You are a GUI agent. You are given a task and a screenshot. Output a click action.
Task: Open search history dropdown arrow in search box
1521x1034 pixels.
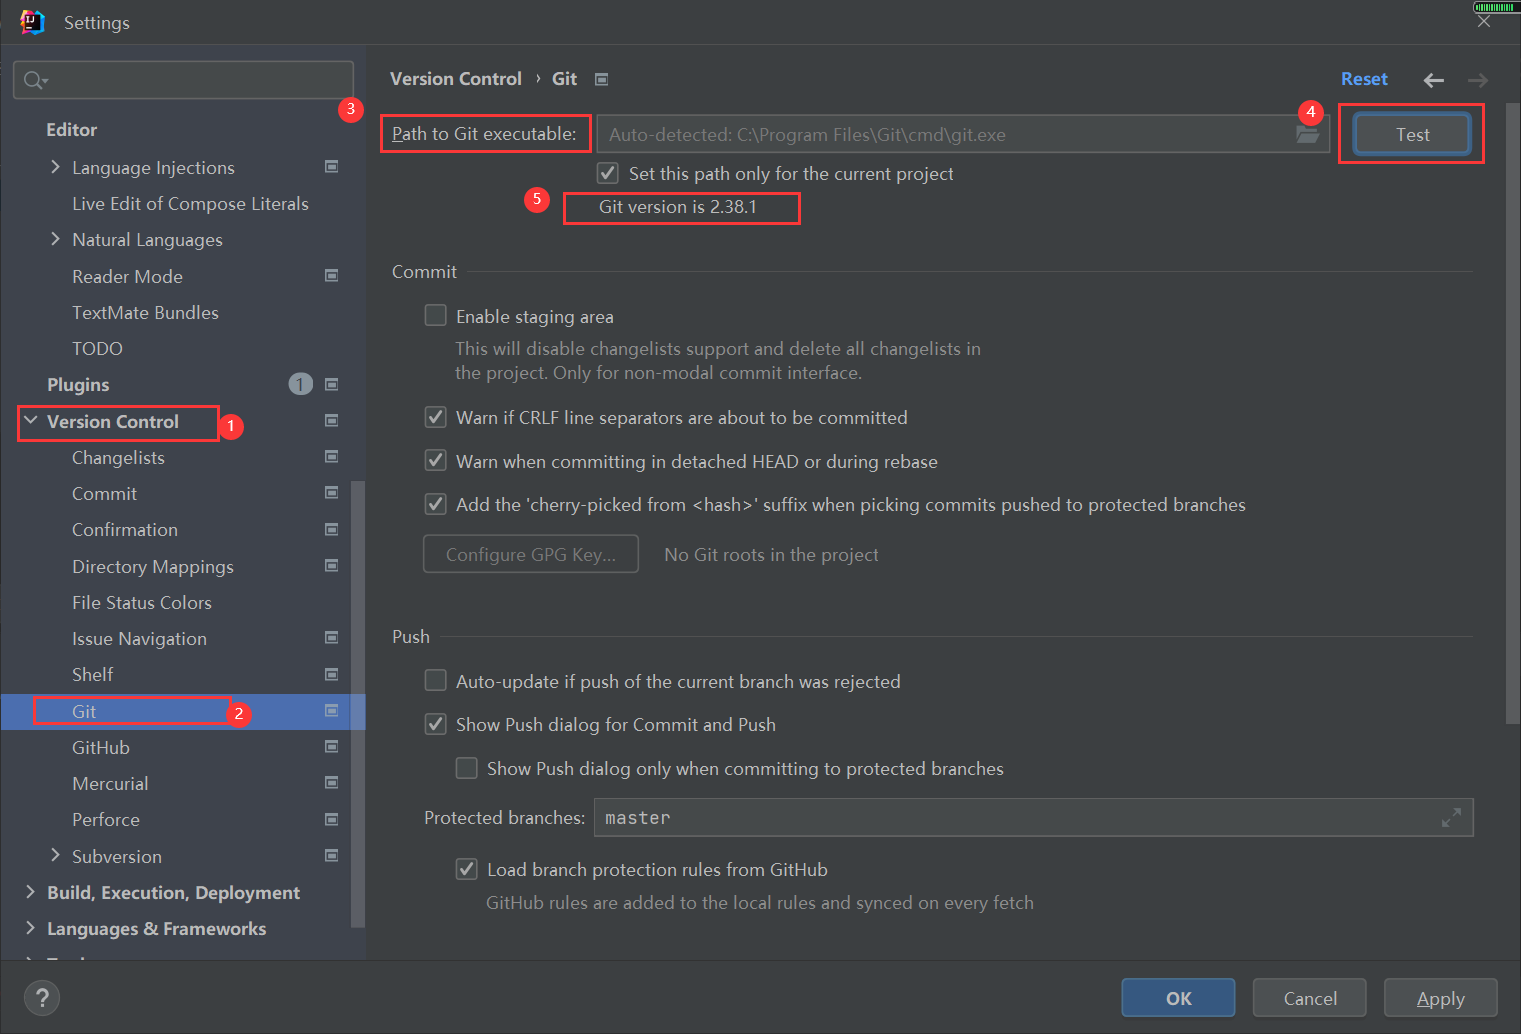[46, 81]
